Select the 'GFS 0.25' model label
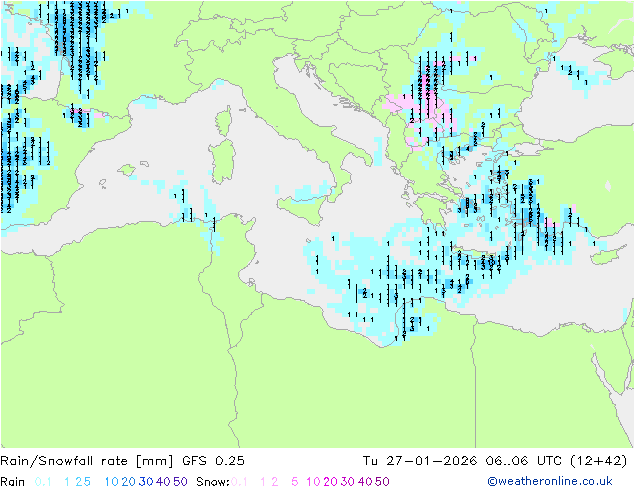The width and height of the screenshot is (634, 490). point(213,461)
